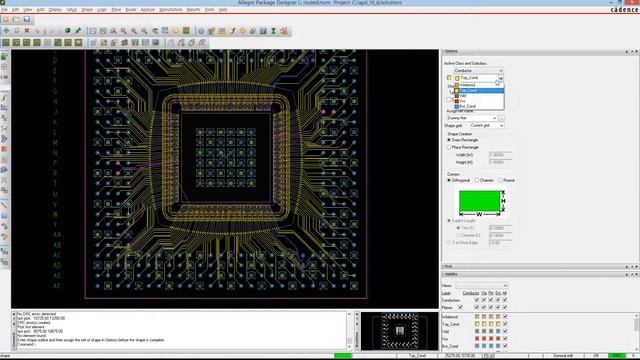Toggle Bot_Cond layer All checkbox
Image resolution: width=640 pixels, height=360 pixels.
coord(505,346)
